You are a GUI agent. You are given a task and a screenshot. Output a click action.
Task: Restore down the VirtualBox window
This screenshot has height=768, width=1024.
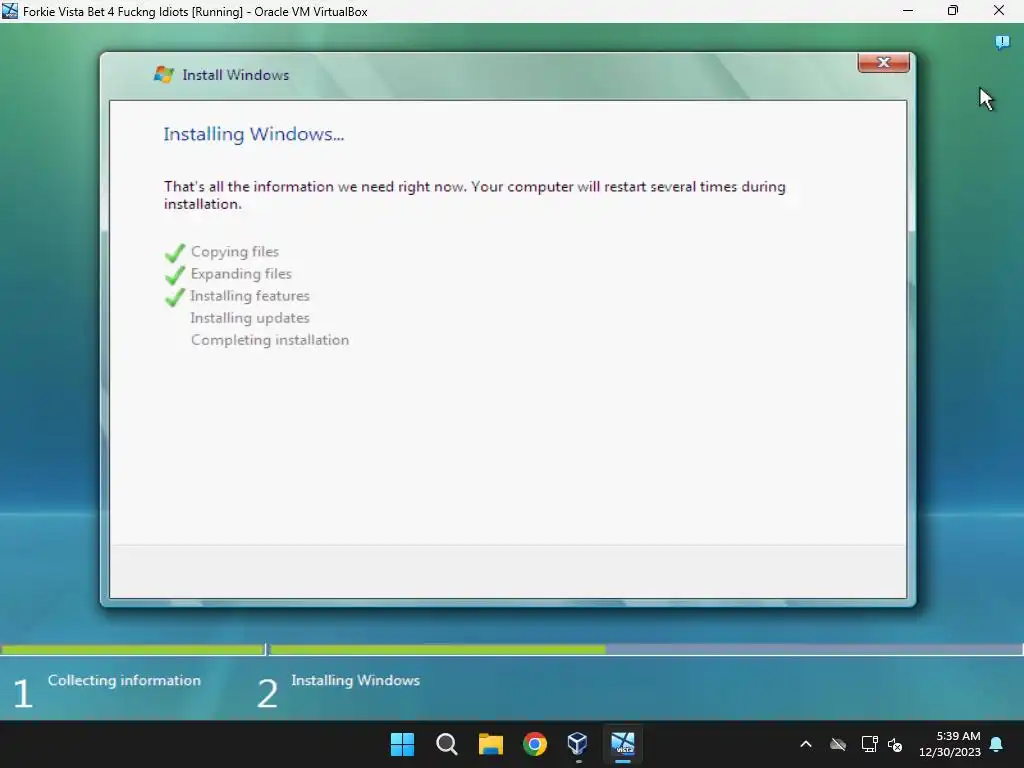[953, 11]
